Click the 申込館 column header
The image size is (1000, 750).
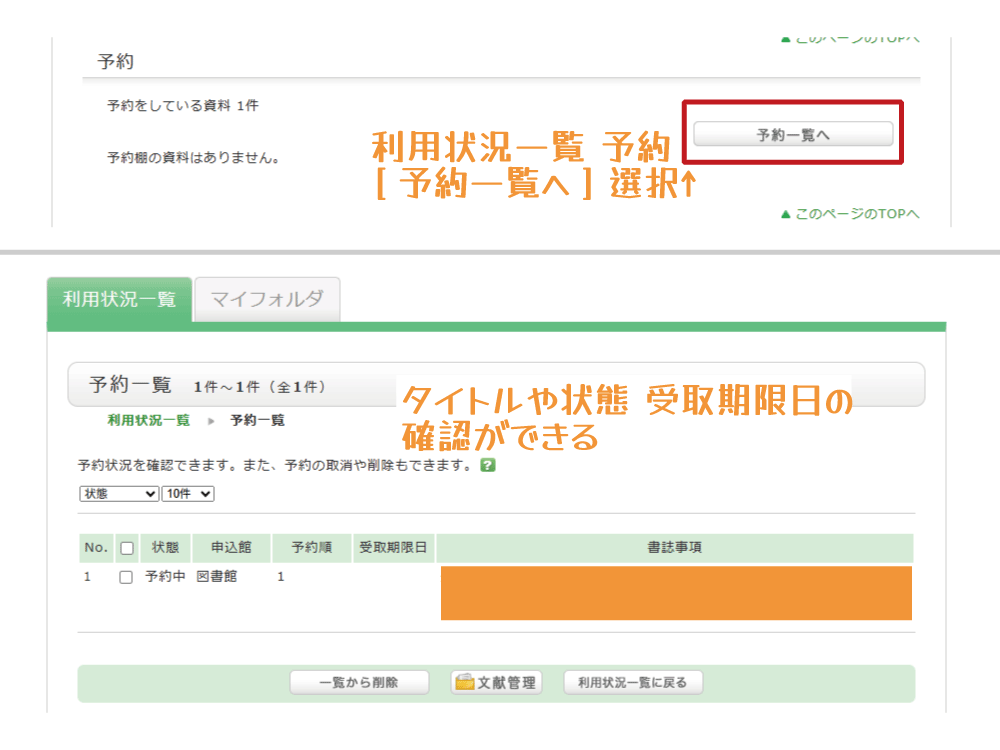[x=231, y=548]
